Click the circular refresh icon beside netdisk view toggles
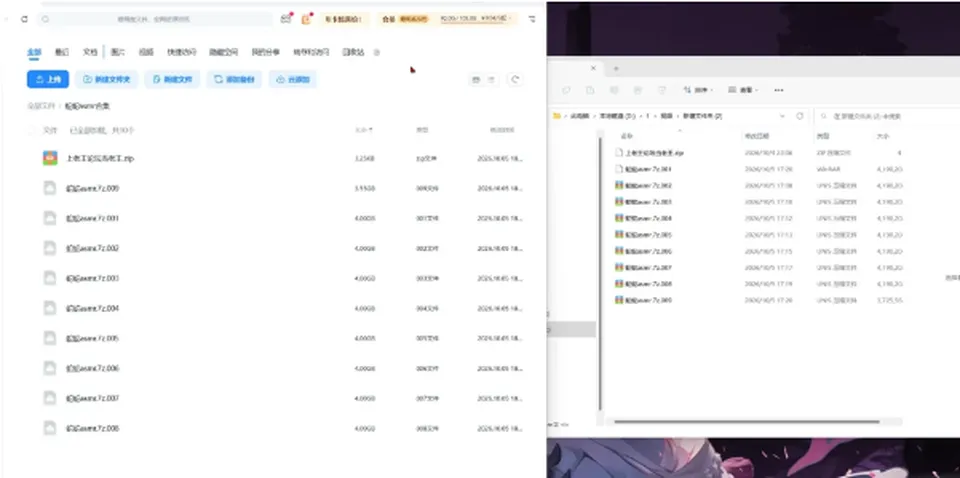The image size is (960, 478). click(516, 80)
